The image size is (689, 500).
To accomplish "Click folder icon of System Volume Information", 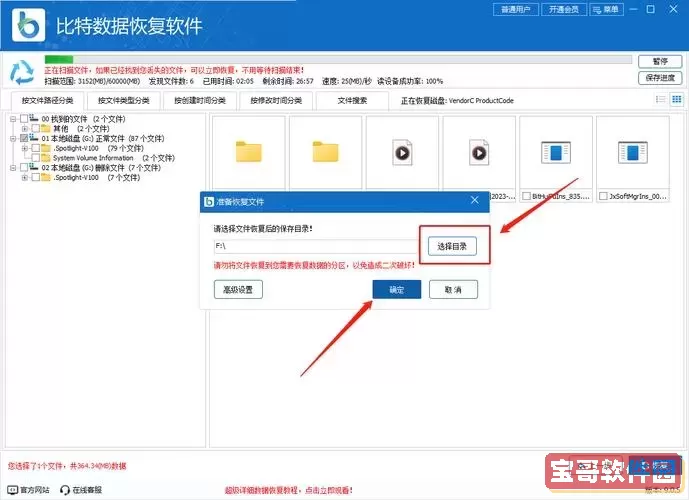I will tap(46, 158).
